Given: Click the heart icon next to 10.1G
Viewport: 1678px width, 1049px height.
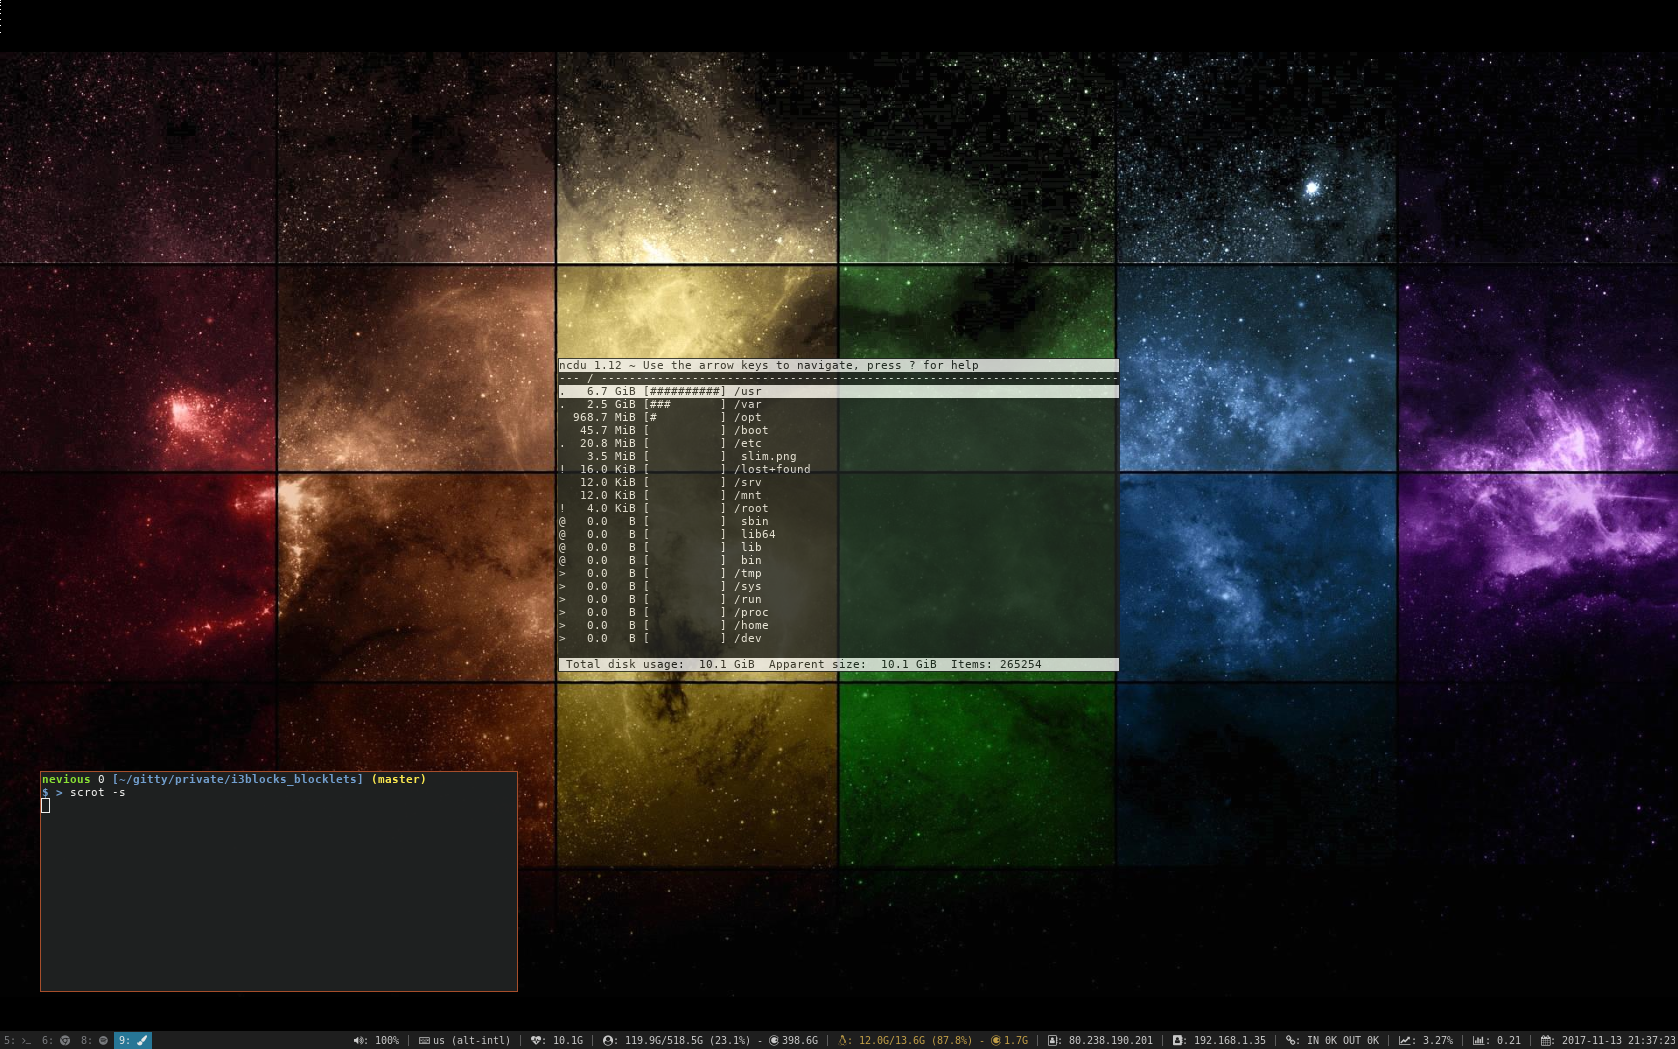Looking at the screenshot, I should (x=536, y=1041).
